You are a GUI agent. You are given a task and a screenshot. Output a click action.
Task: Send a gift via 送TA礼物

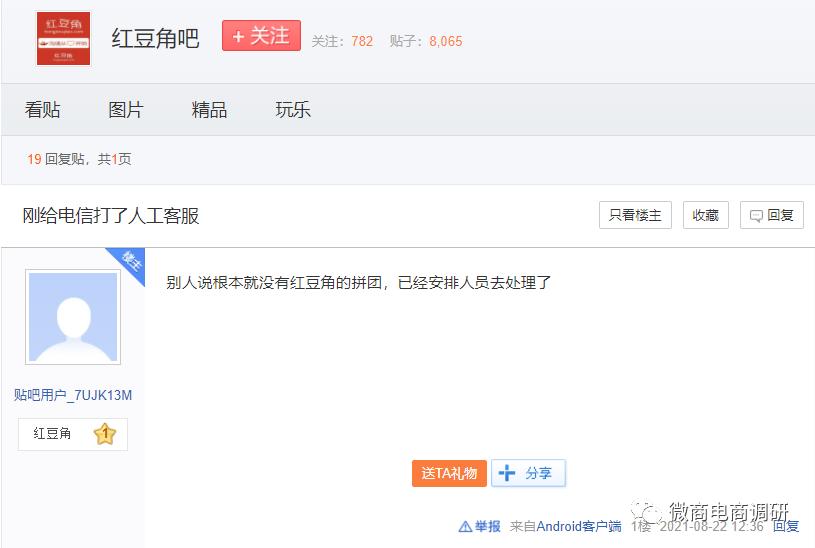[x=449, y=473]
